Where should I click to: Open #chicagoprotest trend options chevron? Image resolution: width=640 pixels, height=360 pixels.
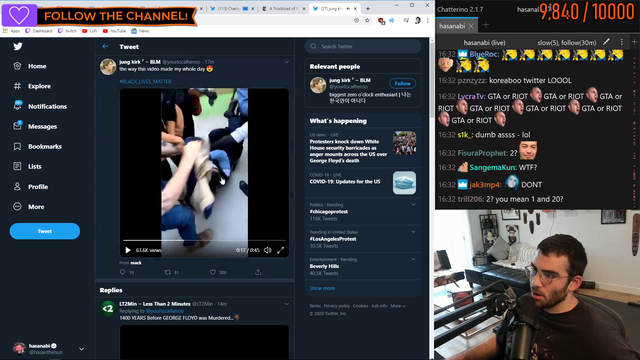413,204
